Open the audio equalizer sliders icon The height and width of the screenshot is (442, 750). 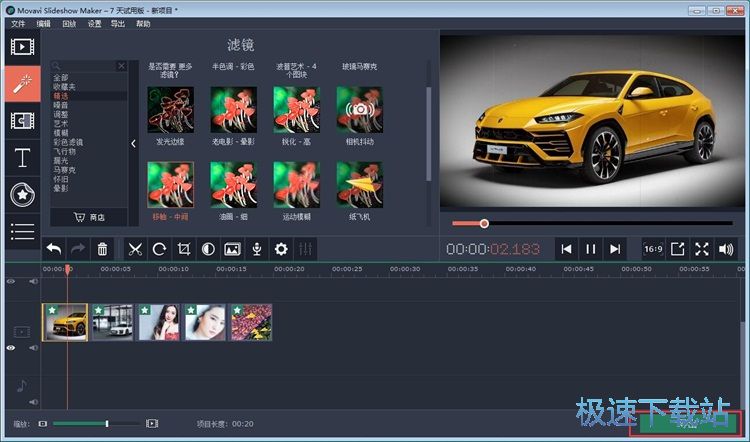click(x=305, y=249)
